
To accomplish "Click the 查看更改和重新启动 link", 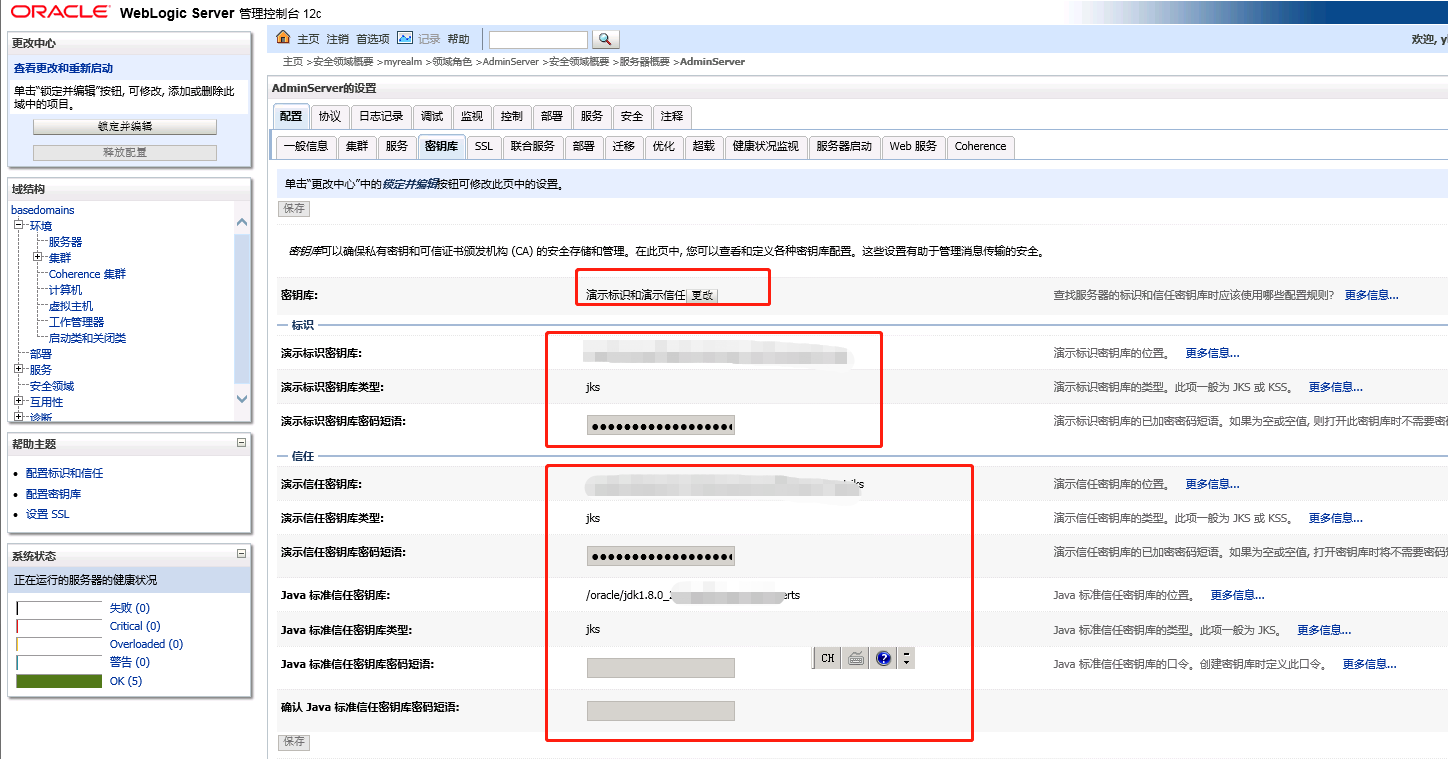I will coord(63,68).
